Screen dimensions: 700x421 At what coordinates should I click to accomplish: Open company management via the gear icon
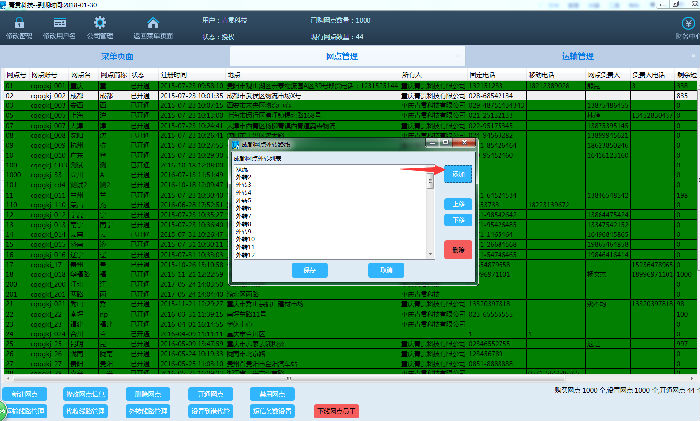99,22
